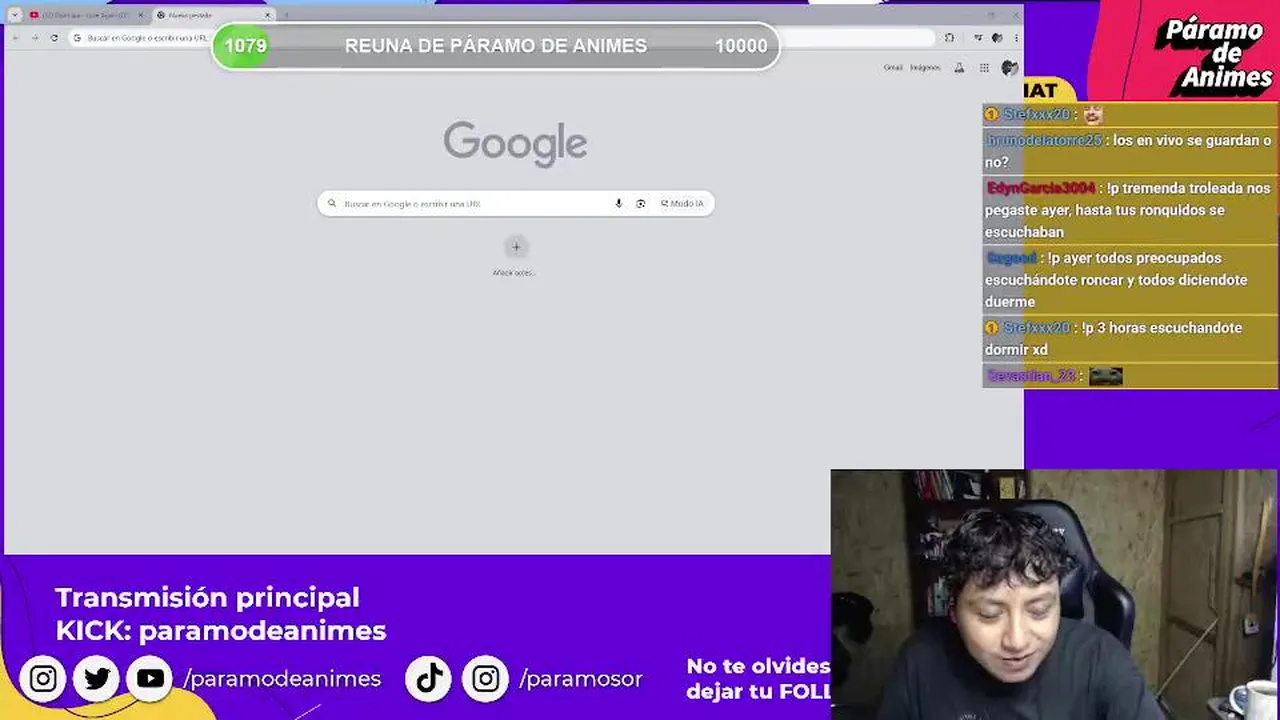Activate the Modo IA button
The height and width of the screenshot is (720, 1280).
[x=682, y=203]
